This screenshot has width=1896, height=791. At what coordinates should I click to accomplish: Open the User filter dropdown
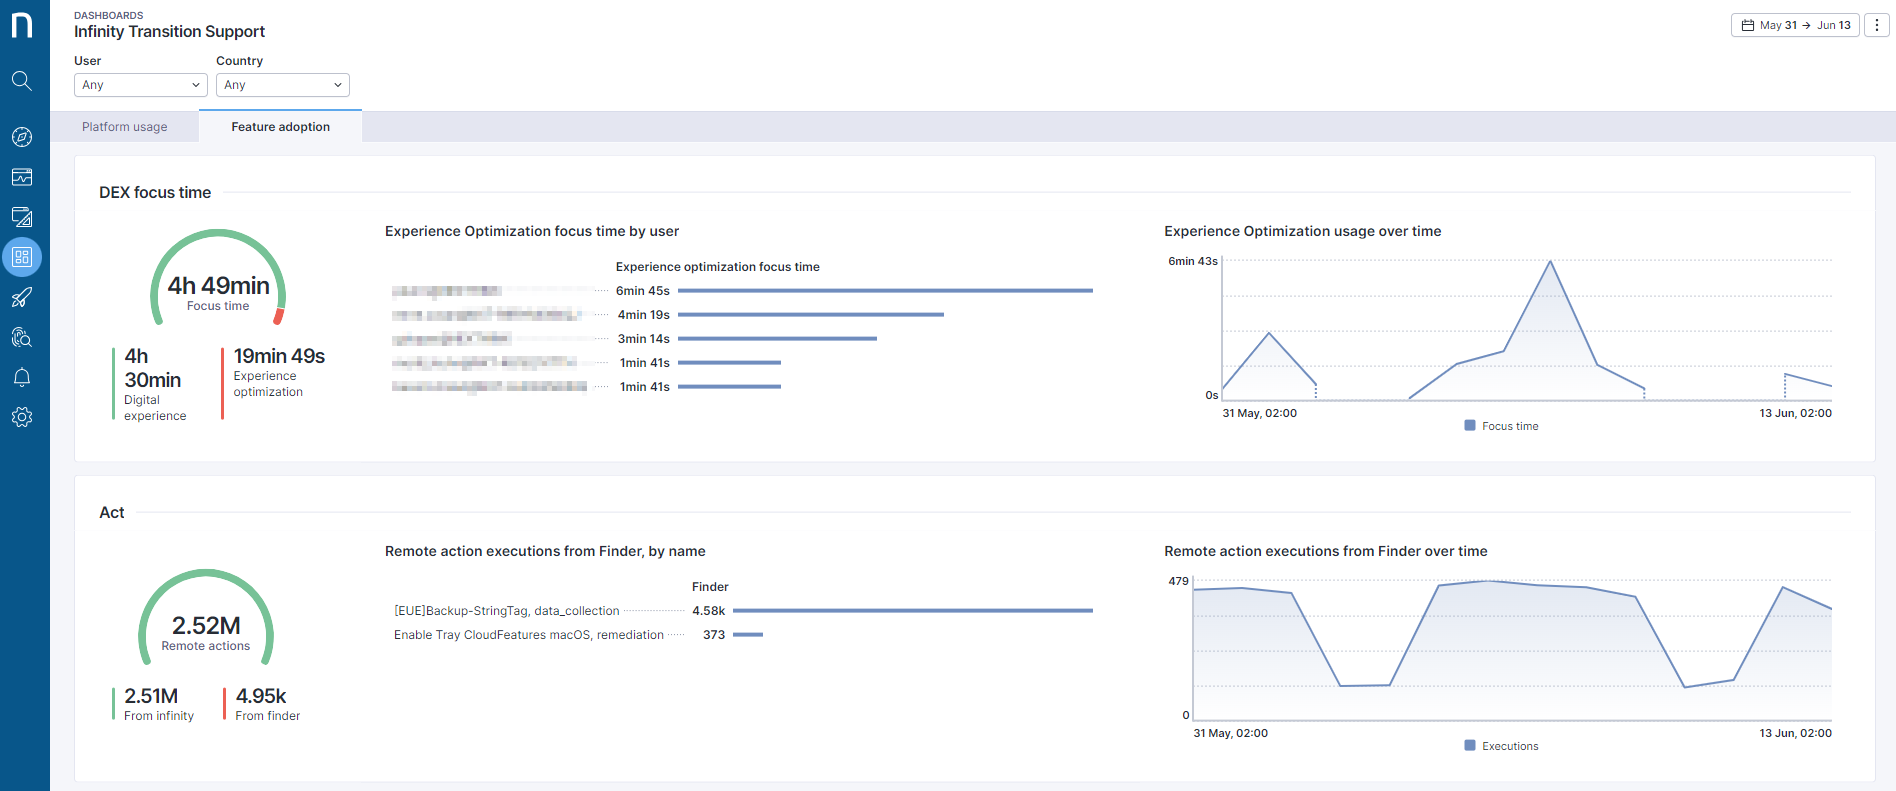[141, 85]
